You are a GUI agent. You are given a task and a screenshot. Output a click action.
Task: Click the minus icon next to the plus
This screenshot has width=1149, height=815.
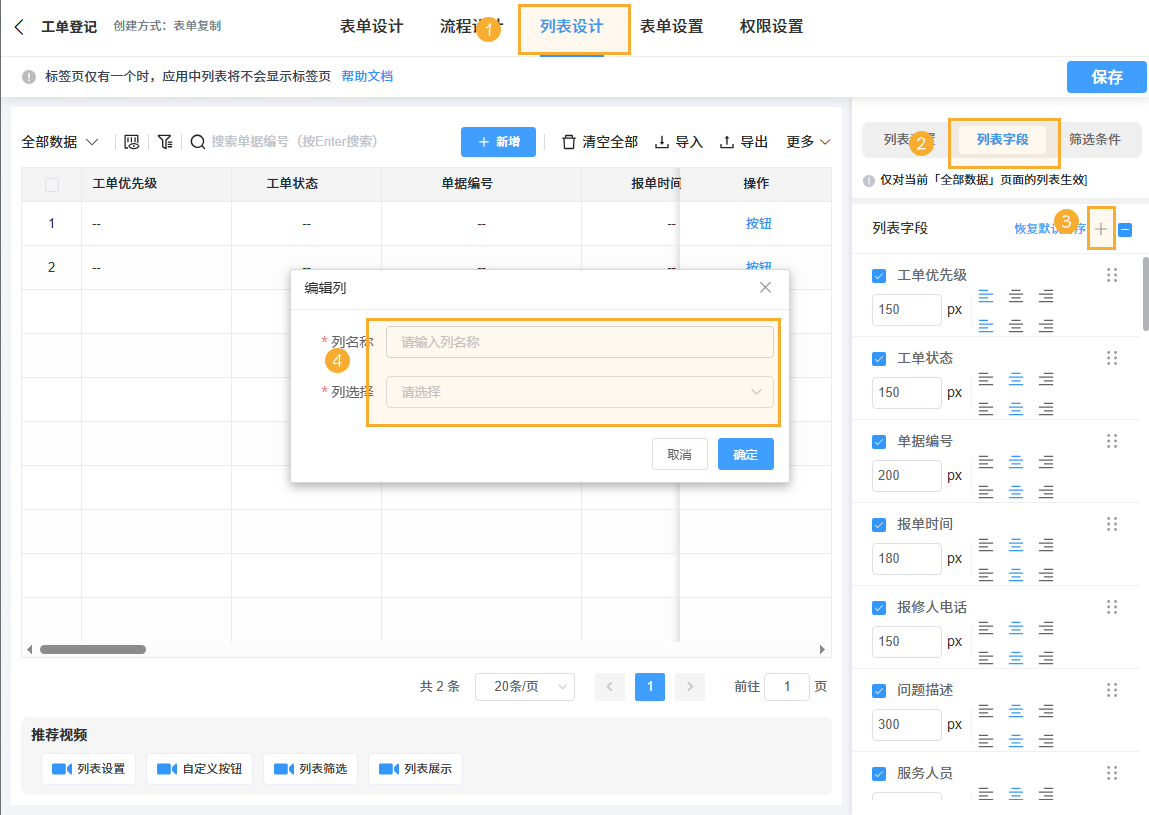click(x=1125, y=229)
